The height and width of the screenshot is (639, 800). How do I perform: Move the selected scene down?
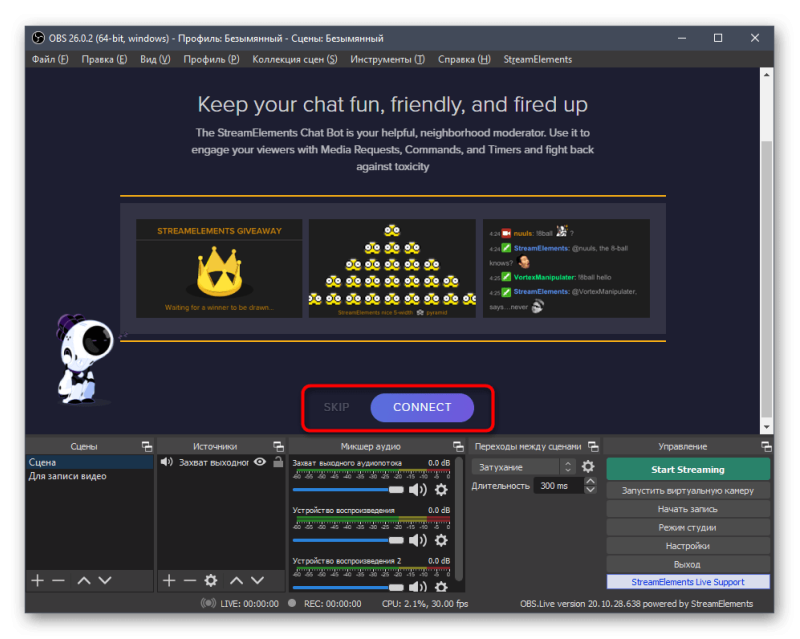click(x=105, y=580)
